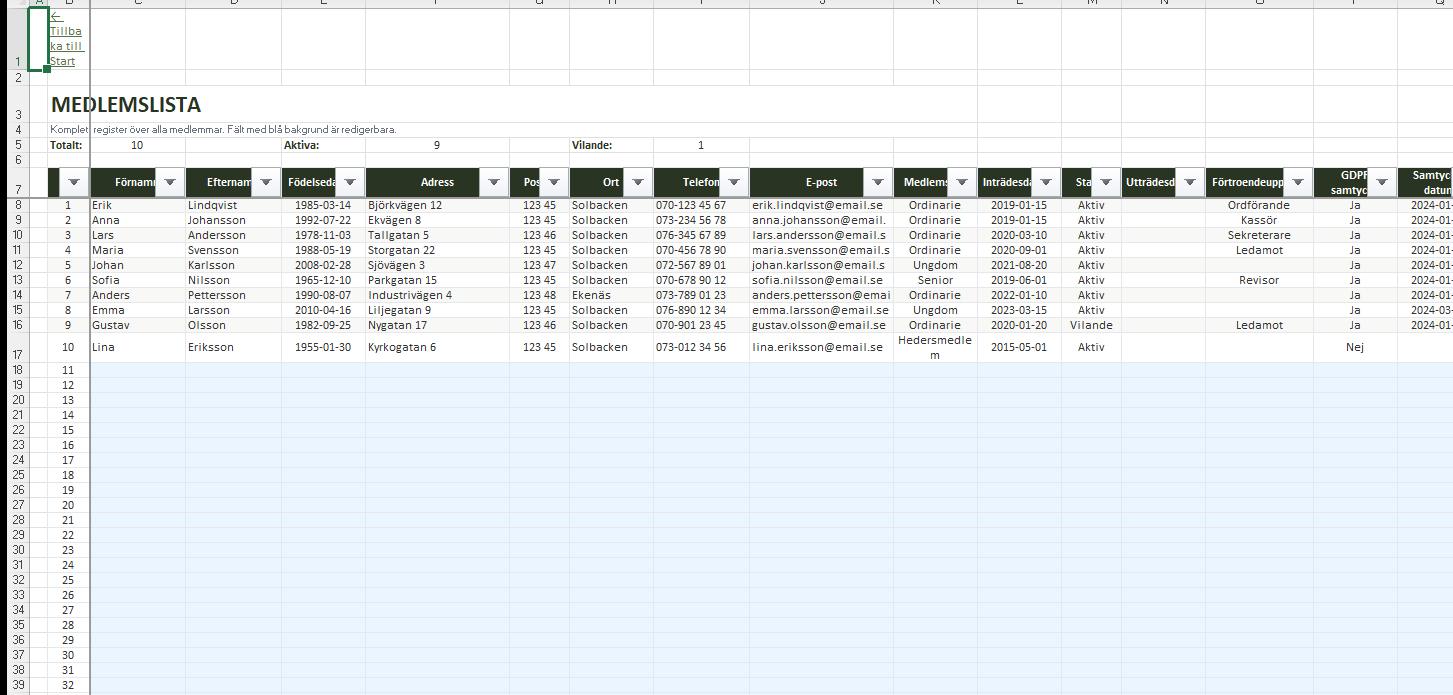The image size is (1453, 695).
Task: Expand the Utträdesdatum filter arrow
Action: (1189, 182)
